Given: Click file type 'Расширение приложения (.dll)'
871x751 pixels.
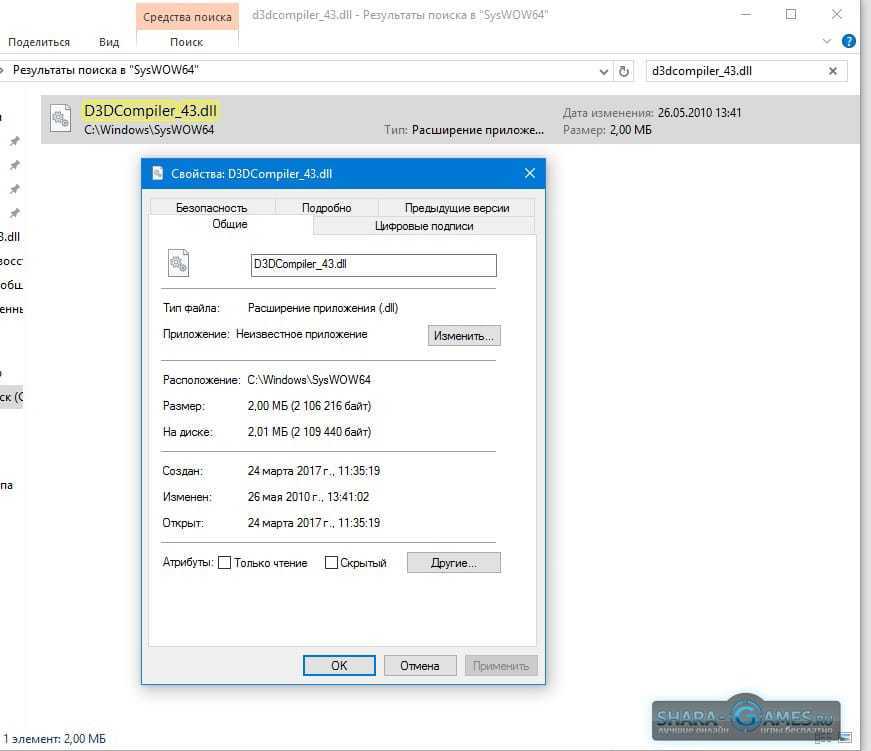Looking at the screenshot, I should click(x=323, y=308).
